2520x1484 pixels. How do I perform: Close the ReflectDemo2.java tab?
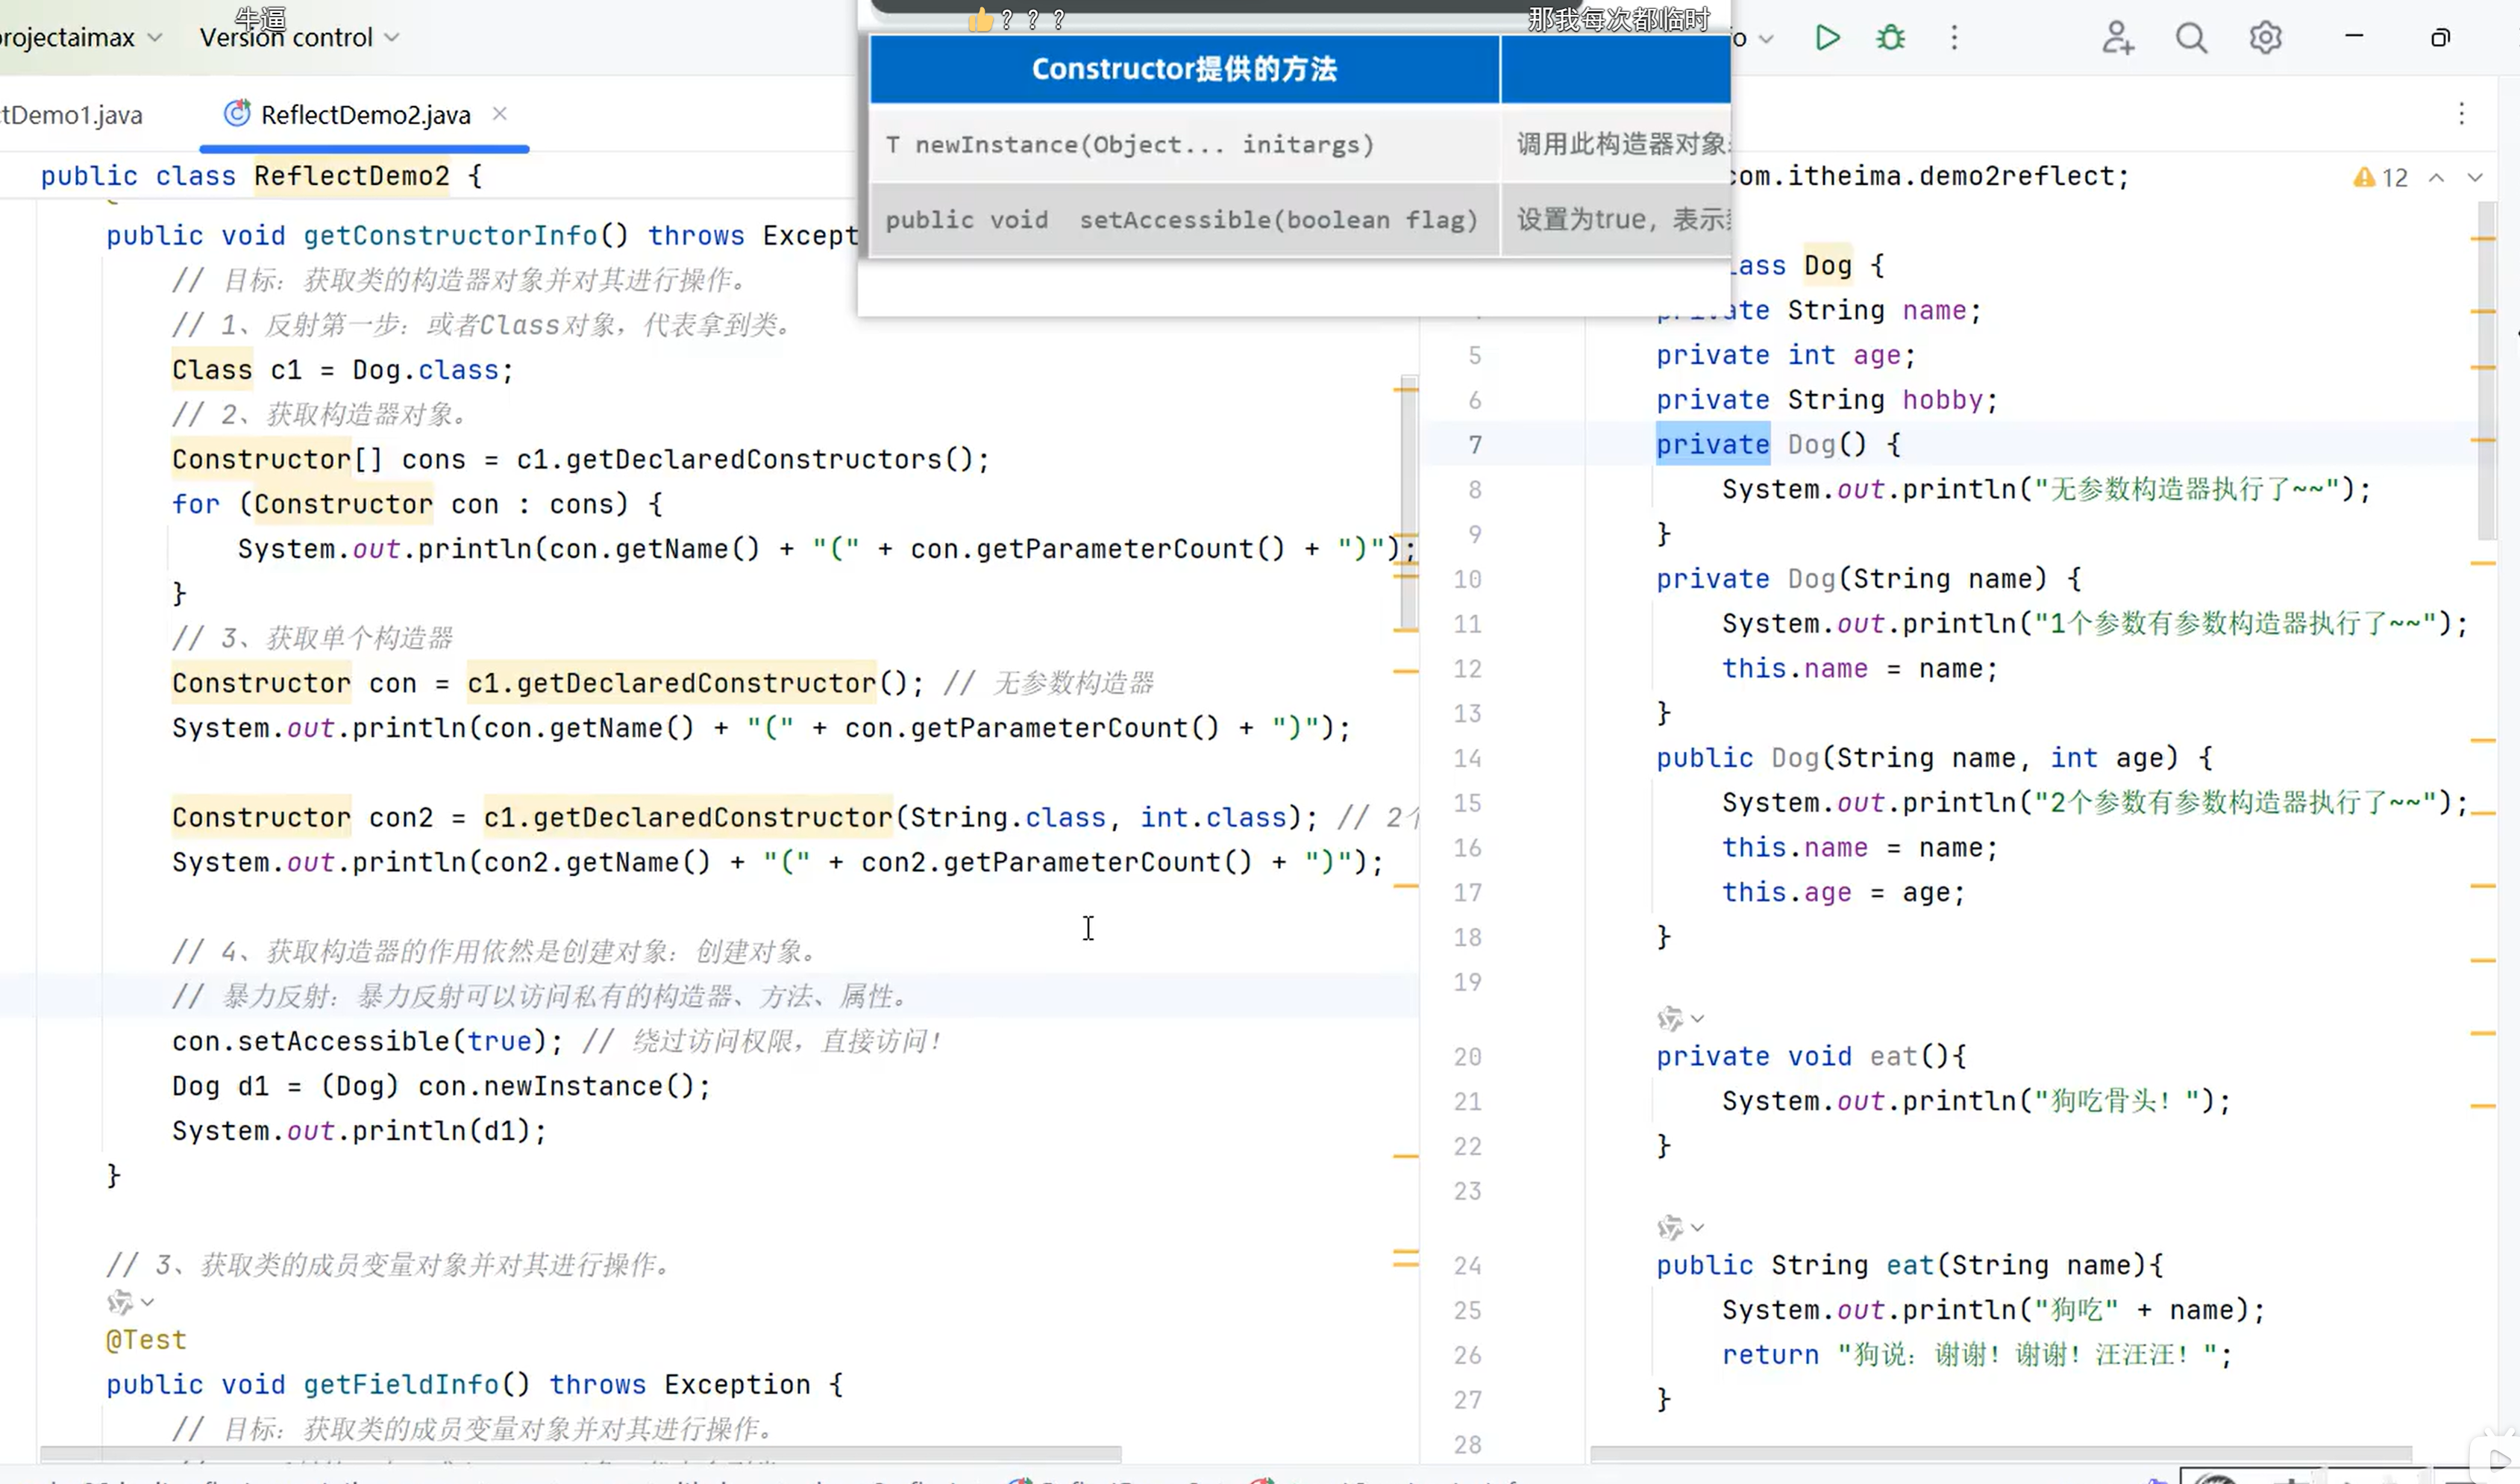[500, 114]
